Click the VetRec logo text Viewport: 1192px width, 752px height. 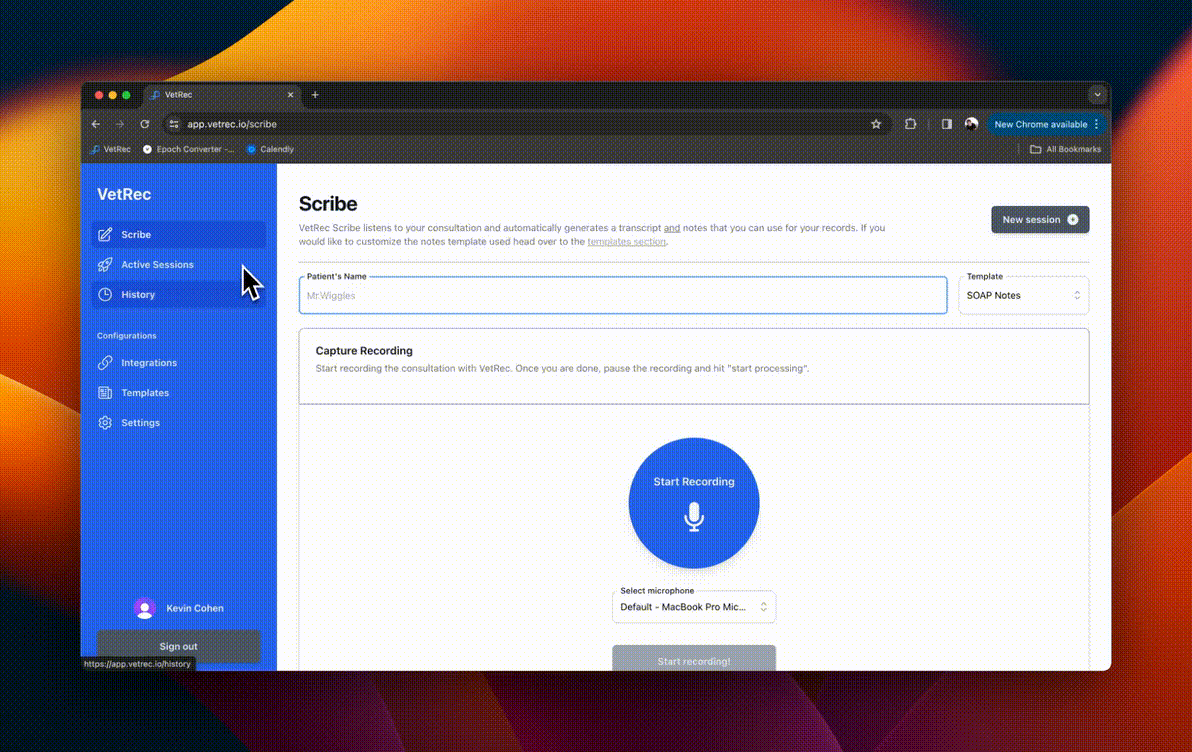point(124,194)
